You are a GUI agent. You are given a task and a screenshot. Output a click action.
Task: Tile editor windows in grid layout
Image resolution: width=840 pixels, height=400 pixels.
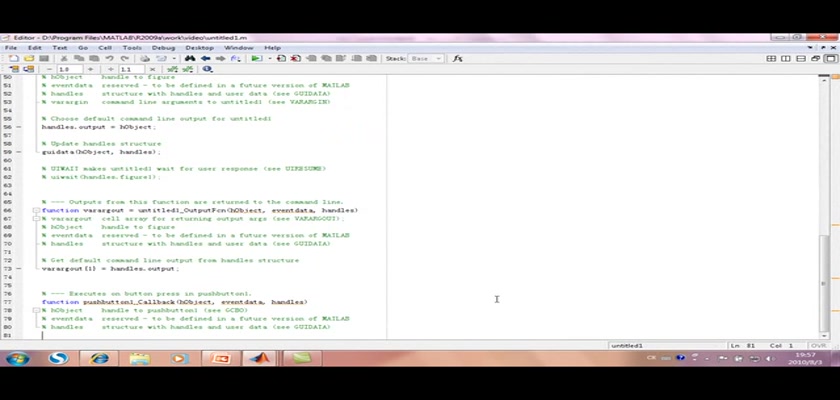click(x=771, y=58)
